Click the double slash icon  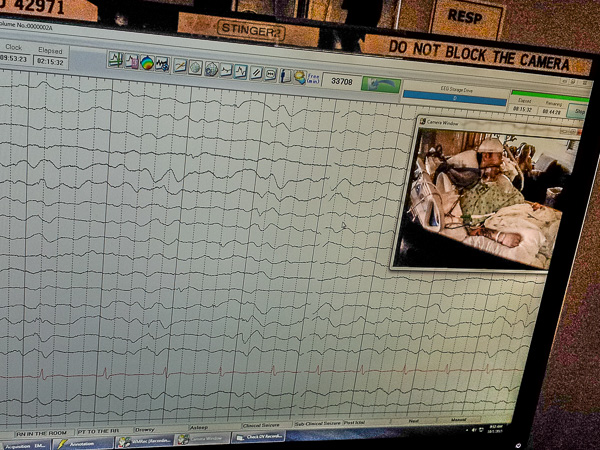256,73
